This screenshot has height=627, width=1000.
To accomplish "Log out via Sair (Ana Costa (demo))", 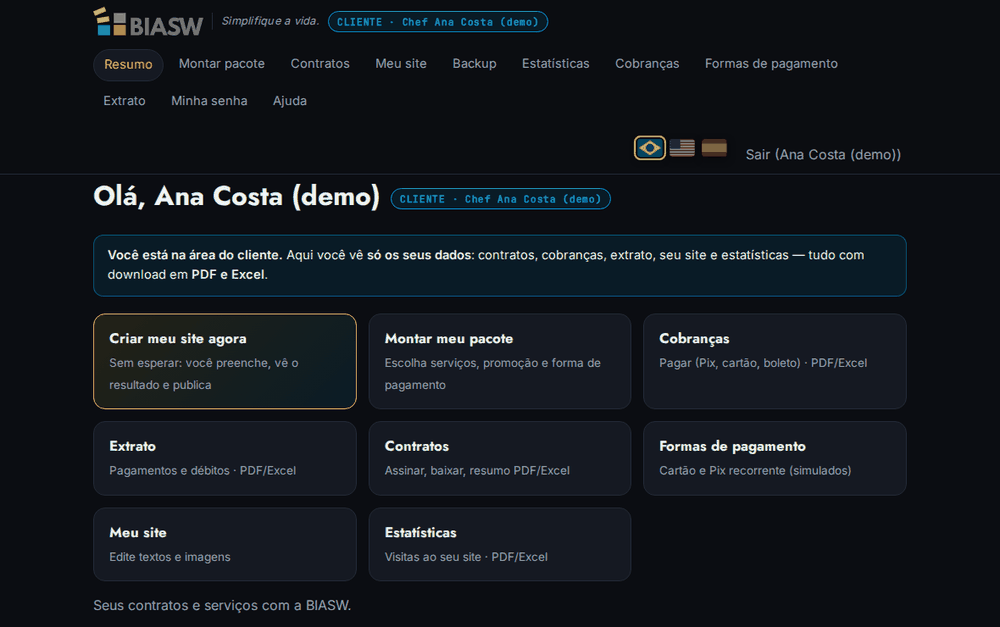I will (x=823, y=154).
